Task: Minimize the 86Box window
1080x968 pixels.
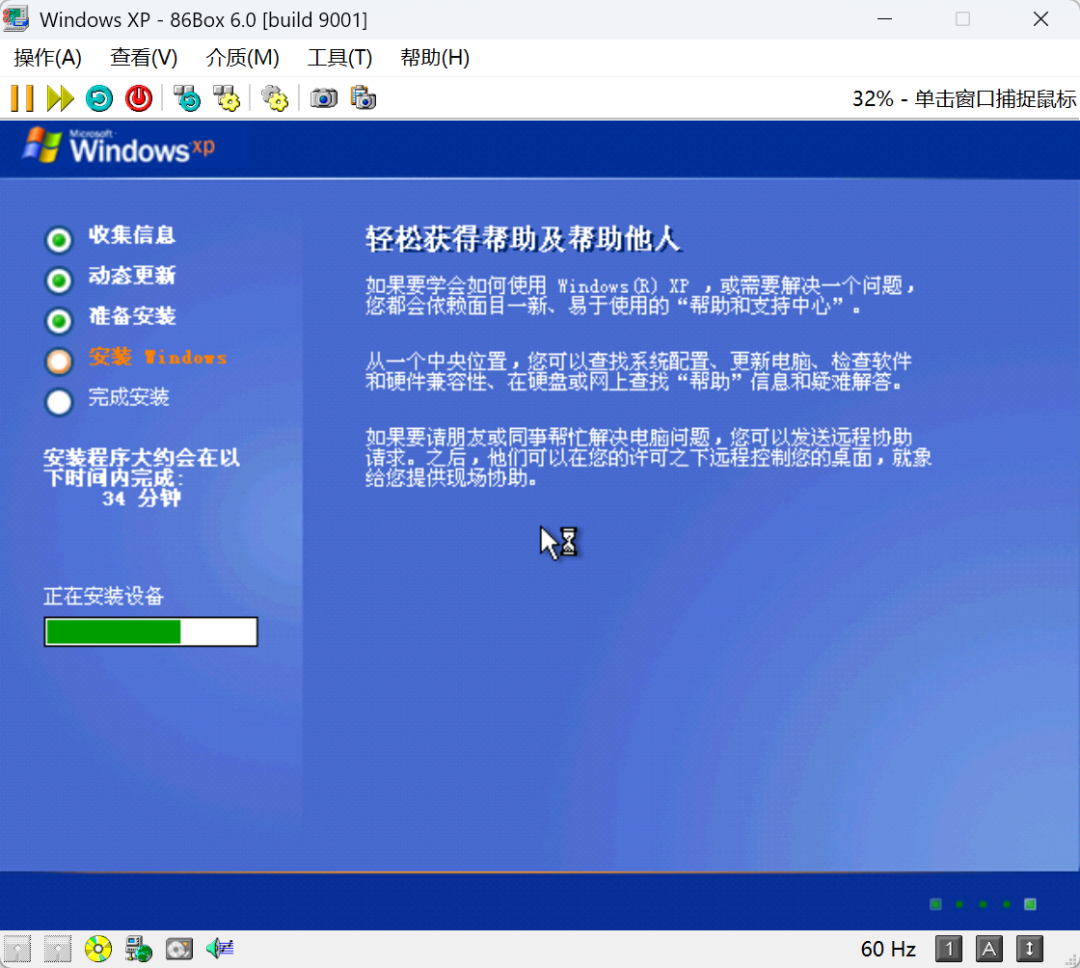Action: coord(884,19)
